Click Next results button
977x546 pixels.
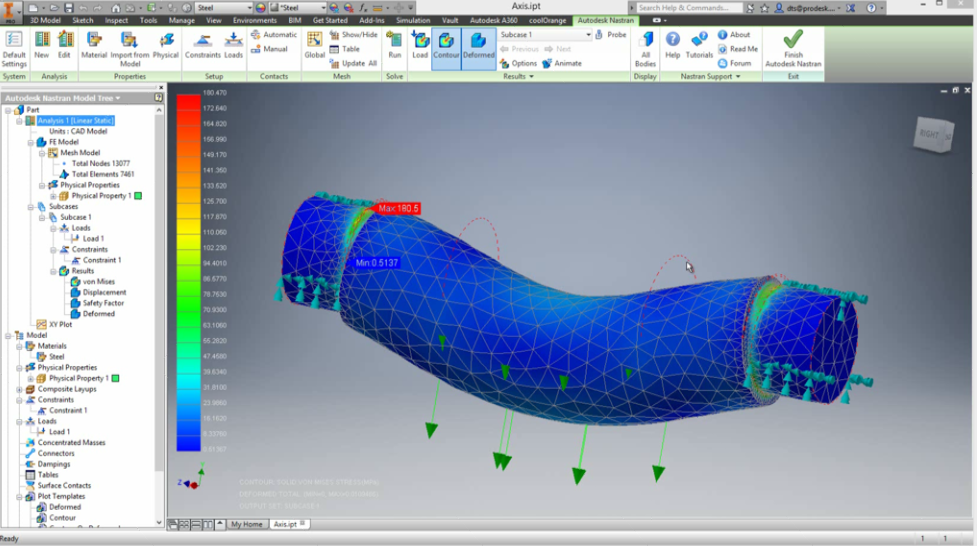[558, 49]
